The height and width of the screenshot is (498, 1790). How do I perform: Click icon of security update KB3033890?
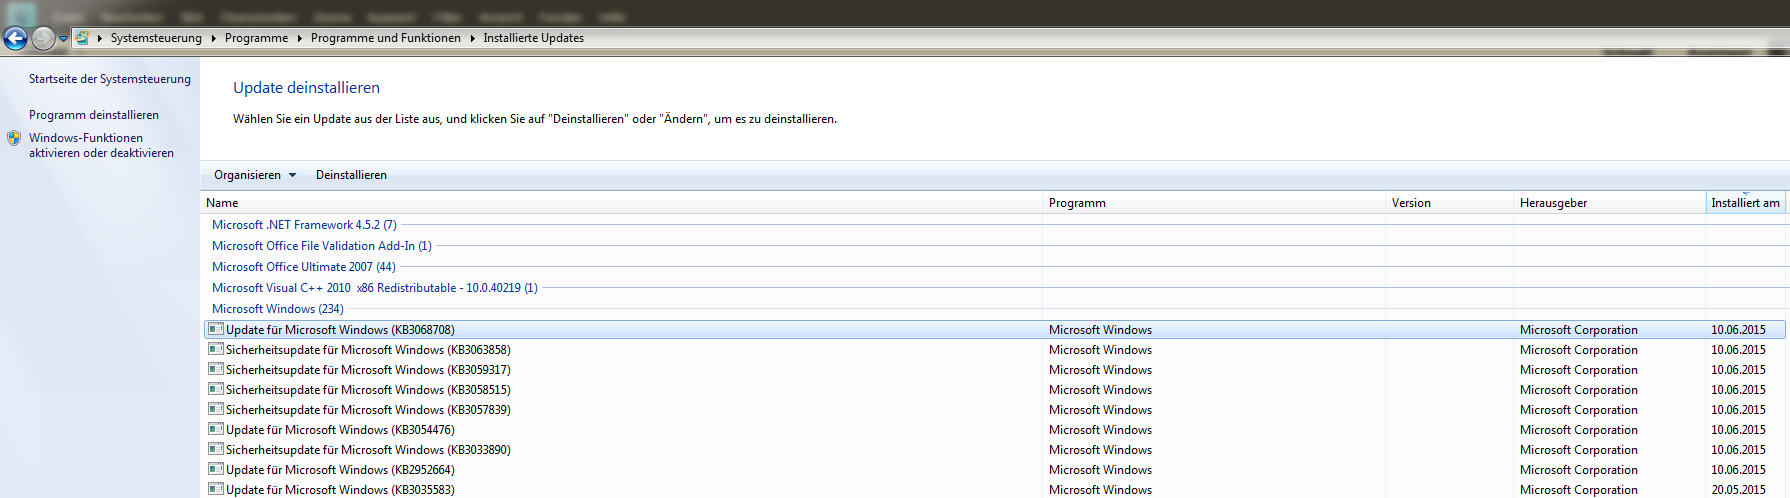[216, 449]
